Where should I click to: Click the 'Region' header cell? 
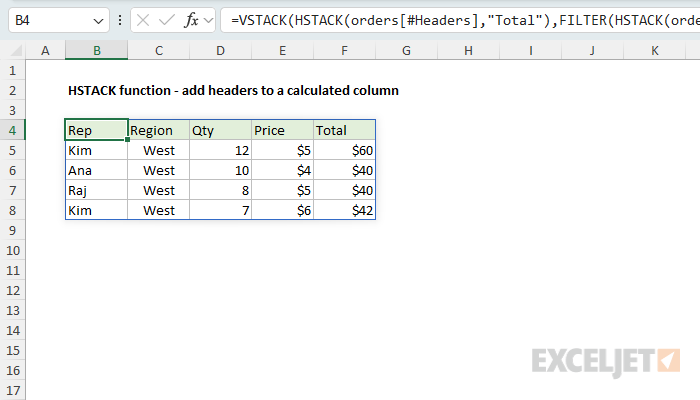(158, 130)
